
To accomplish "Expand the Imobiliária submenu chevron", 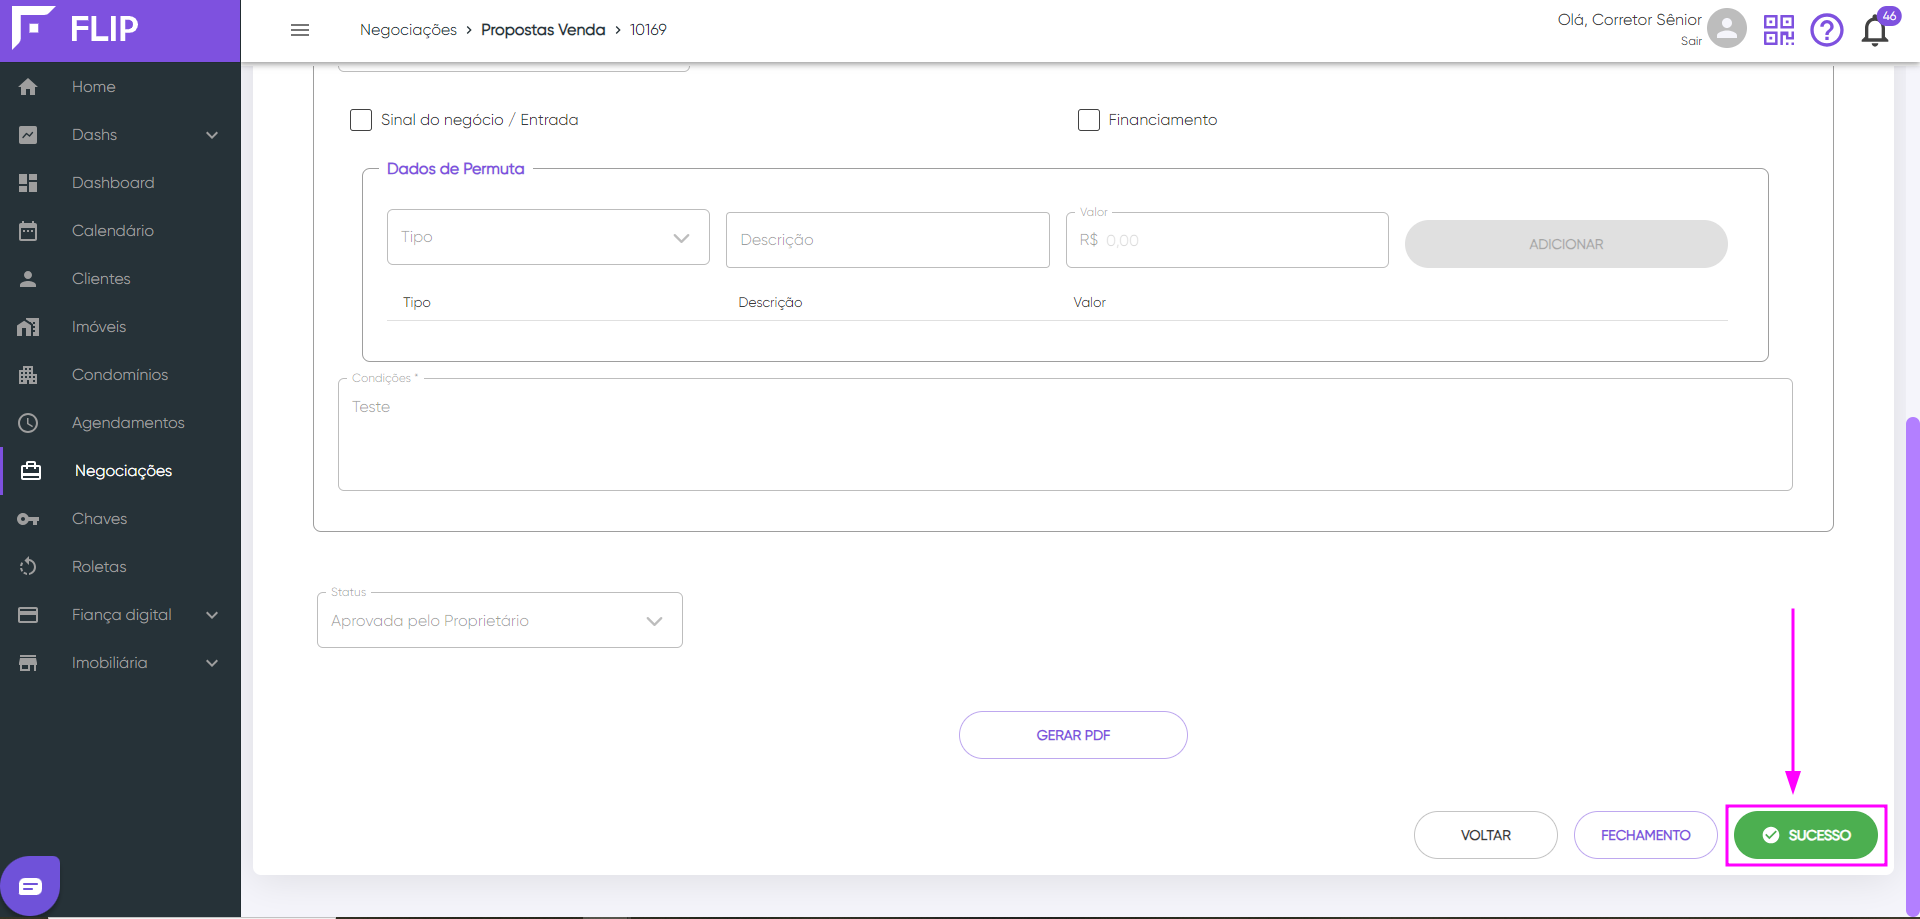I will click(x=212, y=663).
